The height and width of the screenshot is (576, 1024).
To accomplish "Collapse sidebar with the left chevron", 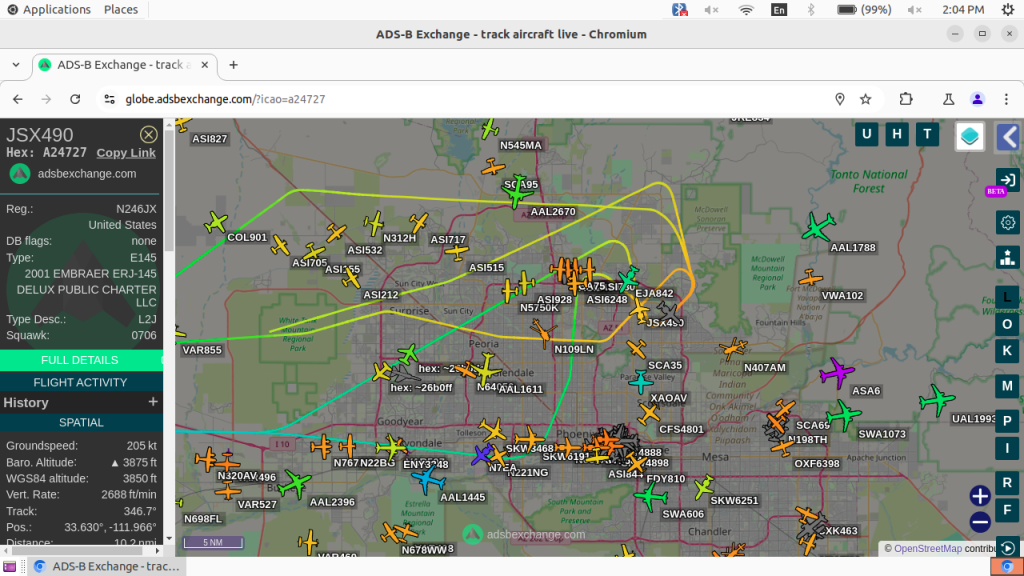I will (1009, 136).
